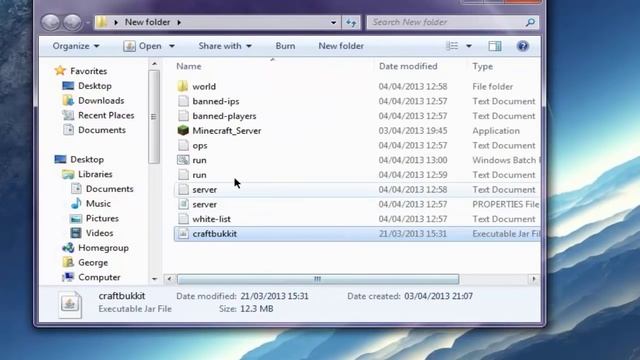Click the Back navigation arrow button
Screen dimensions: 640x360
click(51, 22)
